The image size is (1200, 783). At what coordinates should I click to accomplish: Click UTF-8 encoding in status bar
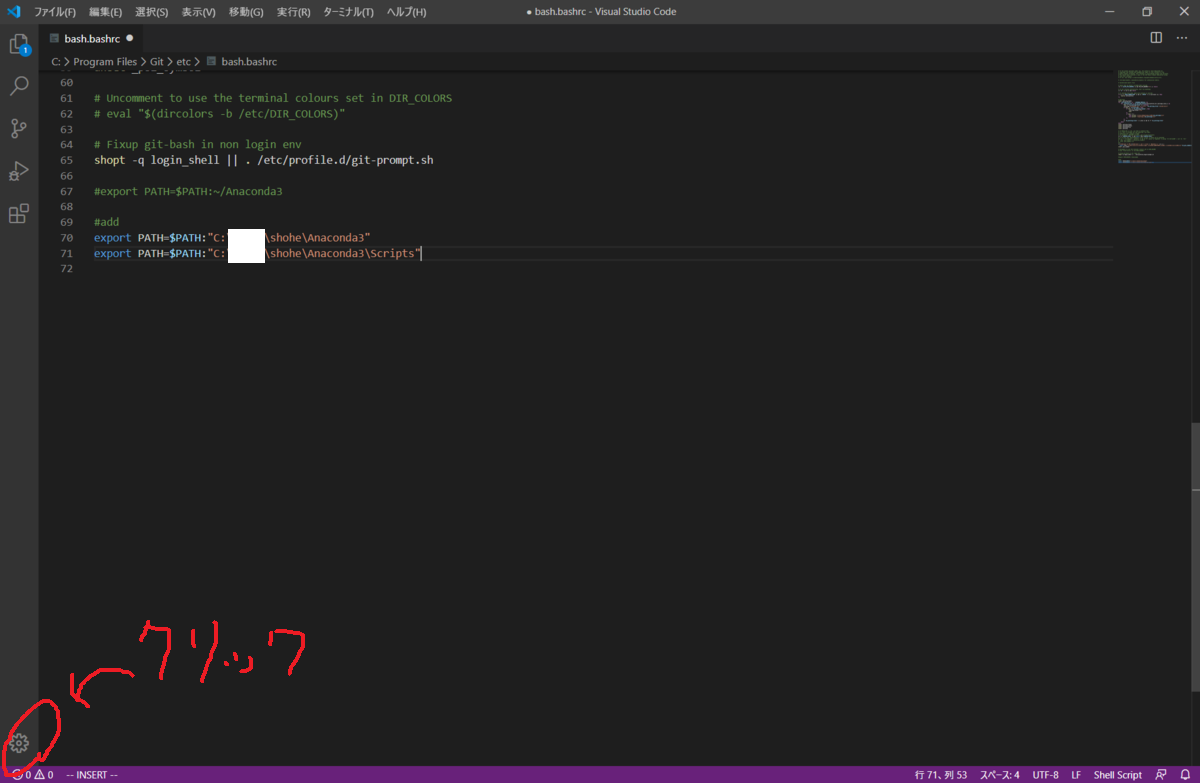coord(1045,774)
